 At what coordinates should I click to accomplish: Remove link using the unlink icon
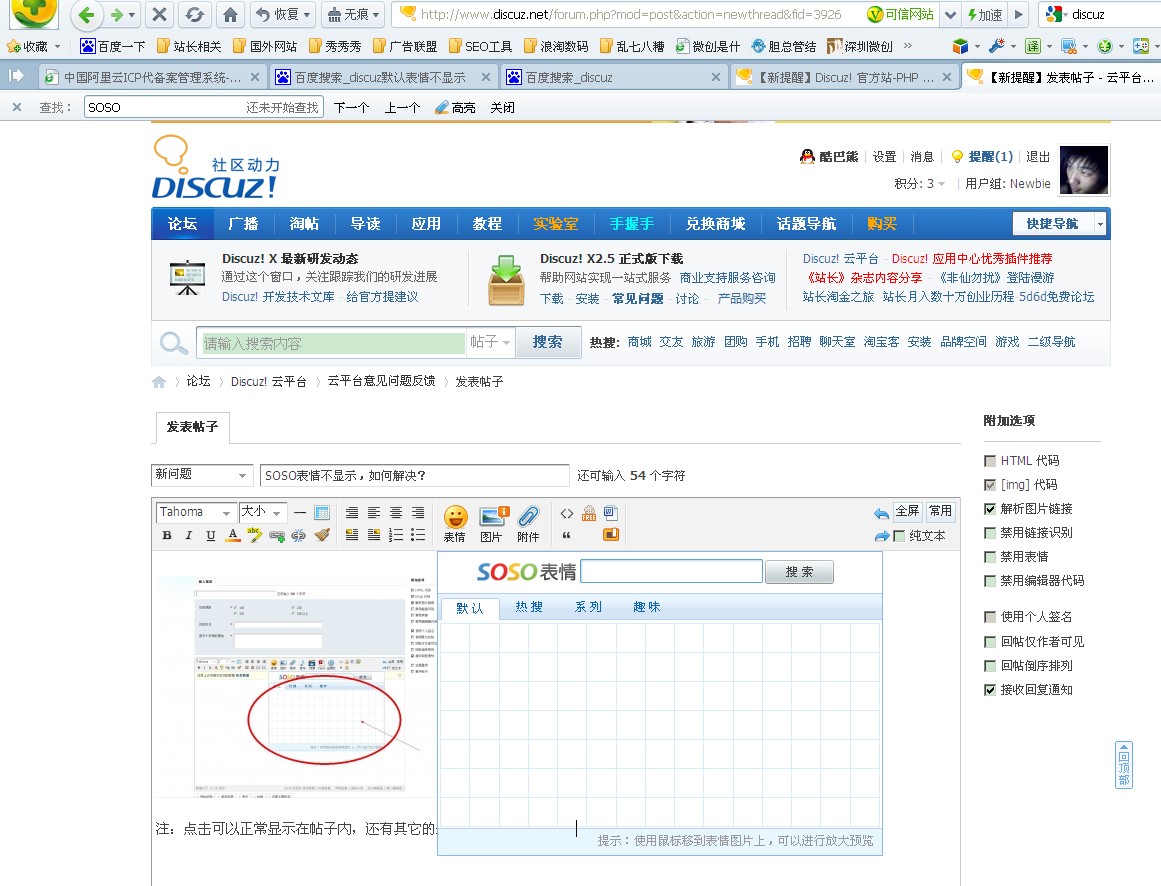pos(298,535)
